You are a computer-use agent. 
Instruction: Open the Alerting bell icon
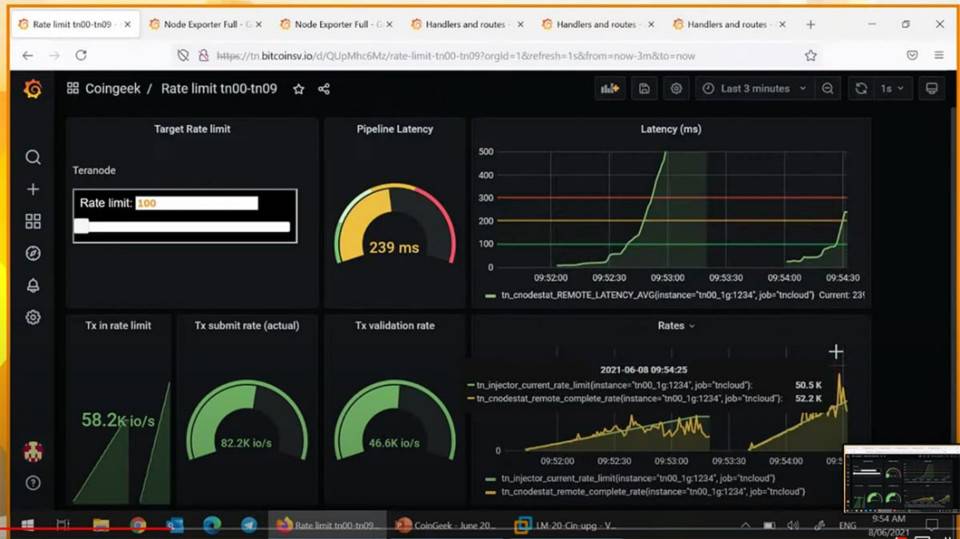[x=33, y=285]
